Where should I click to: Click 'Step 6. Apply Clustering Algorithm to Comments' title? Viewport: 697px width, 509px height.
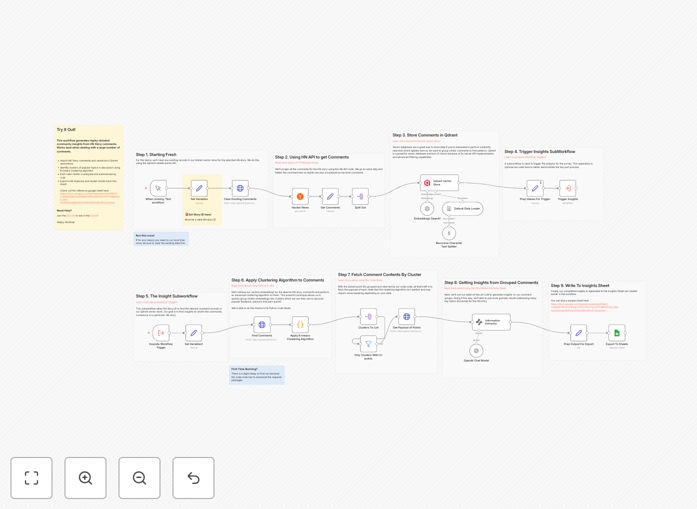(278, 280)
